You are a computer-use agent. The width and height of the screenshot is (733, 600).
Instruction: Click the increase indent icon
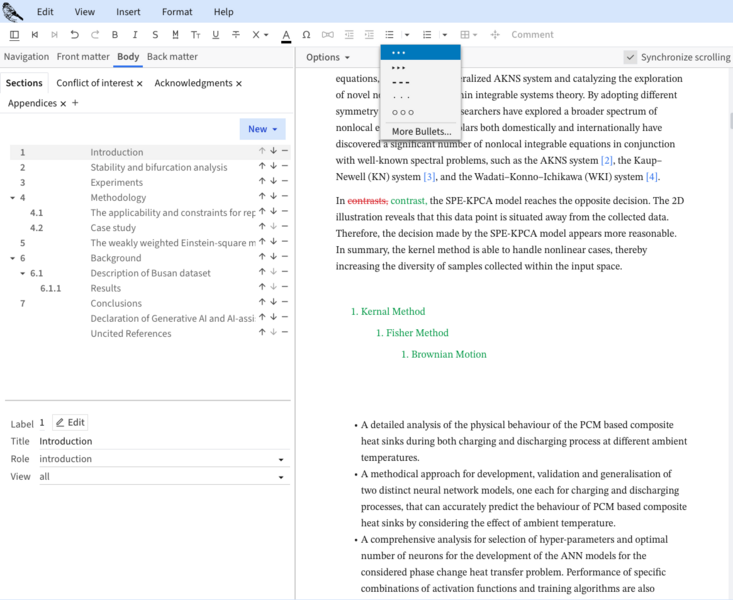click(369, 35)
